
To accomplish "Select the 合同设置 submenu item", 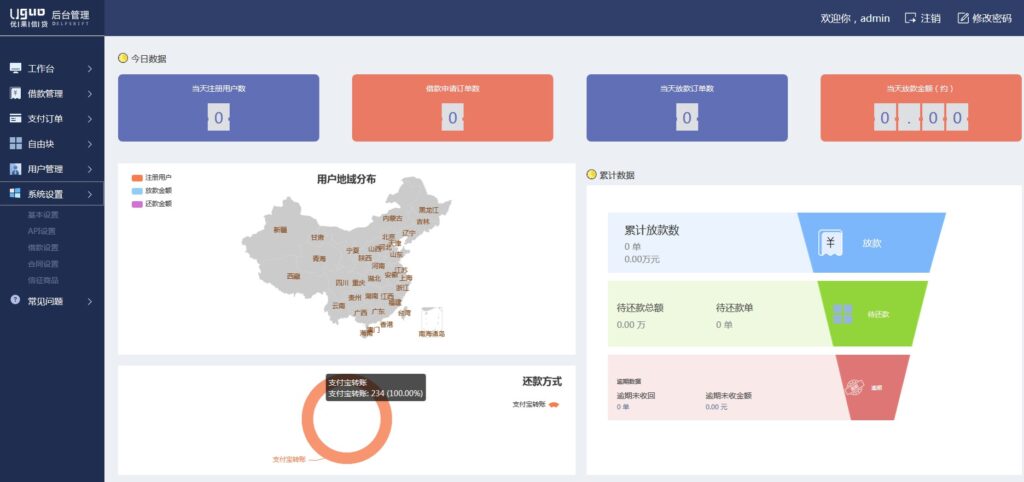I will point(43,264).
